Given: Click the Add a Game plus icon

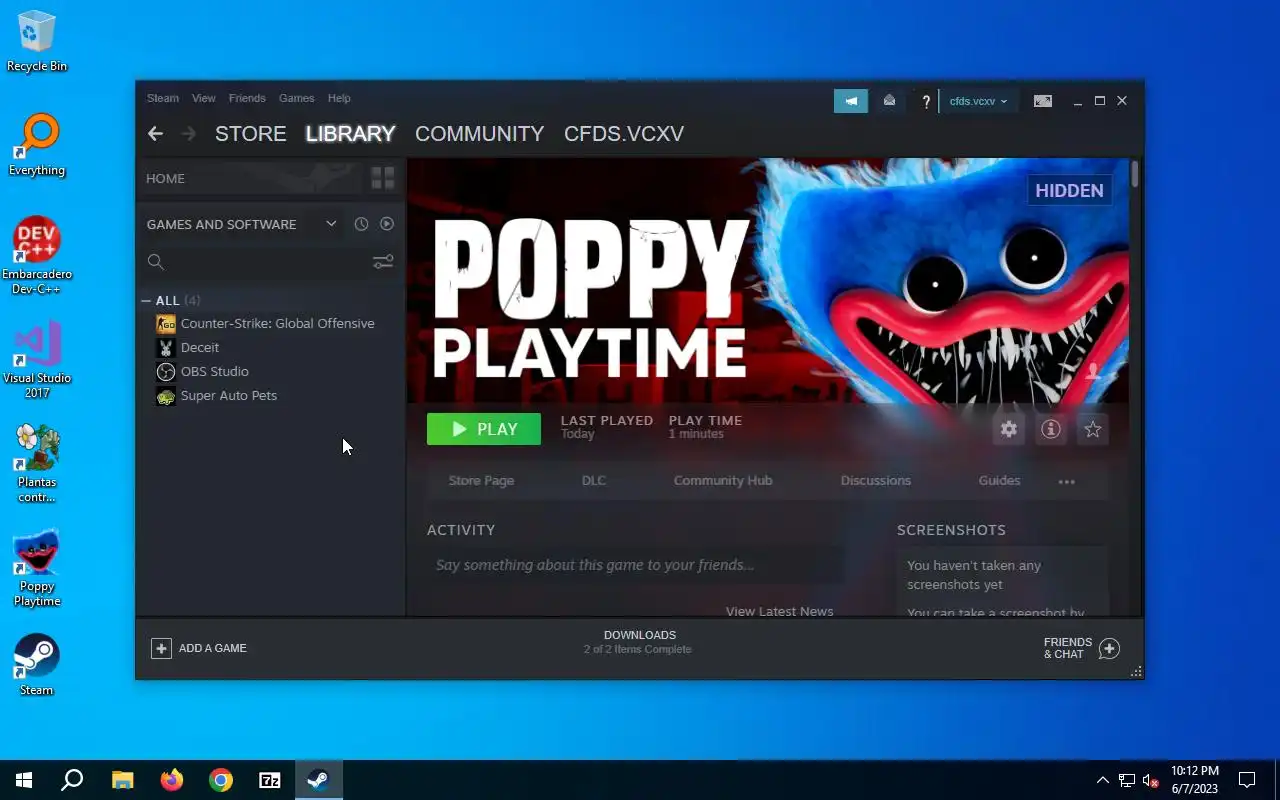Looking at the screenshot, I should 161,648.
